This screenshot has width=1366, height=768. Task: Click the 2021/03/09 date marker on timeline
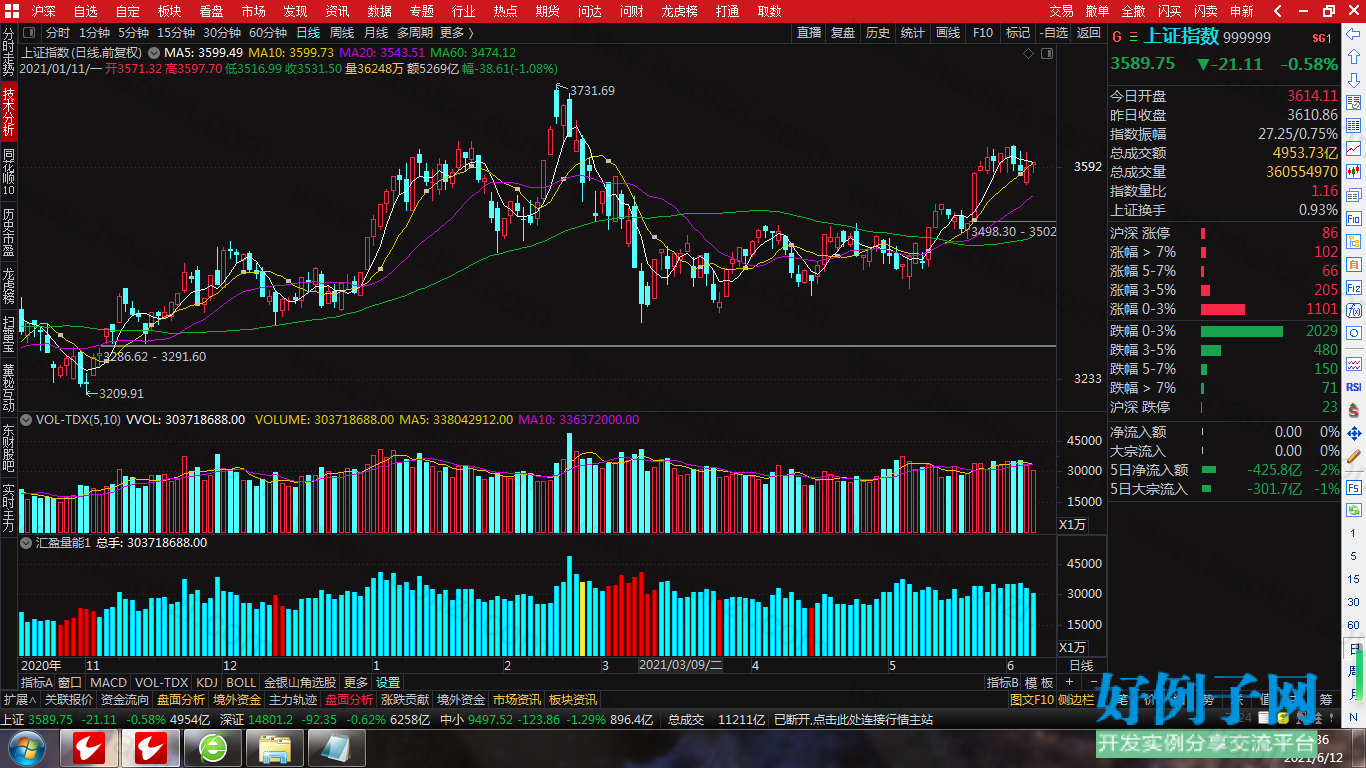pos(681,665)
